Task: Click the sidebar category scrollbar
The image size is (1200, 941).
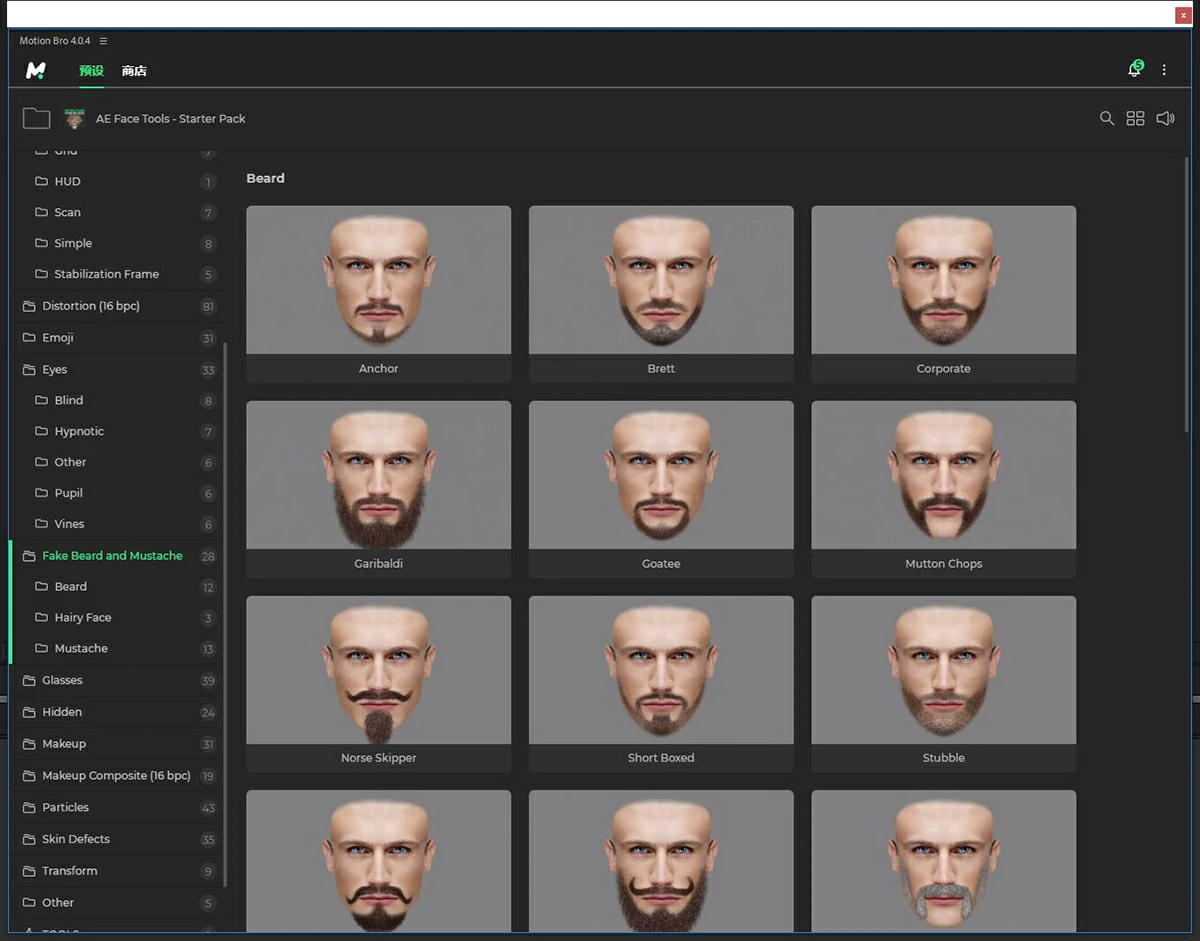Action: (x=225, y=614)
